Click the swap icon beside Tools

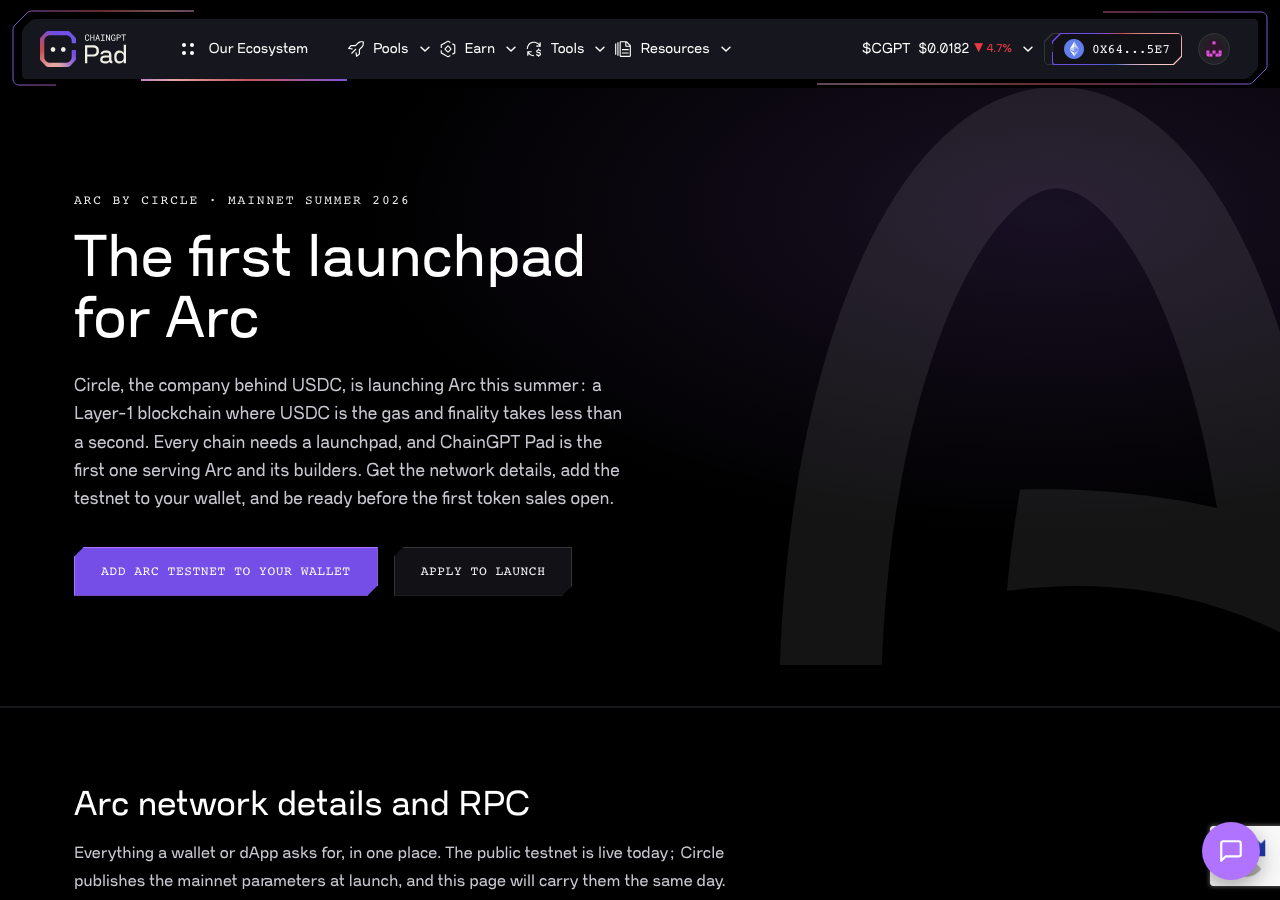pos(534,49)
